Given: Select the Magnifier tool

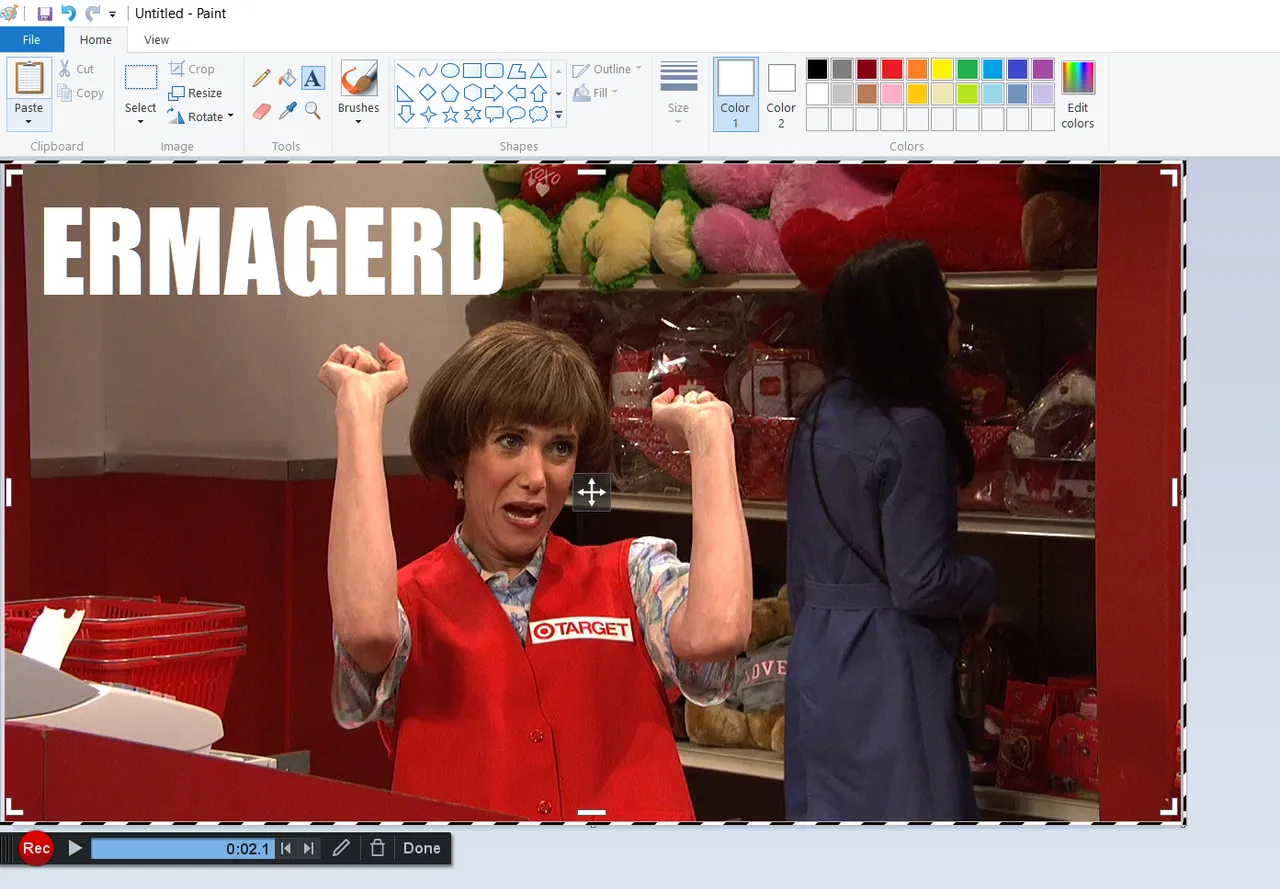Looking at the screenshot, I should click(x=313, y=110).
